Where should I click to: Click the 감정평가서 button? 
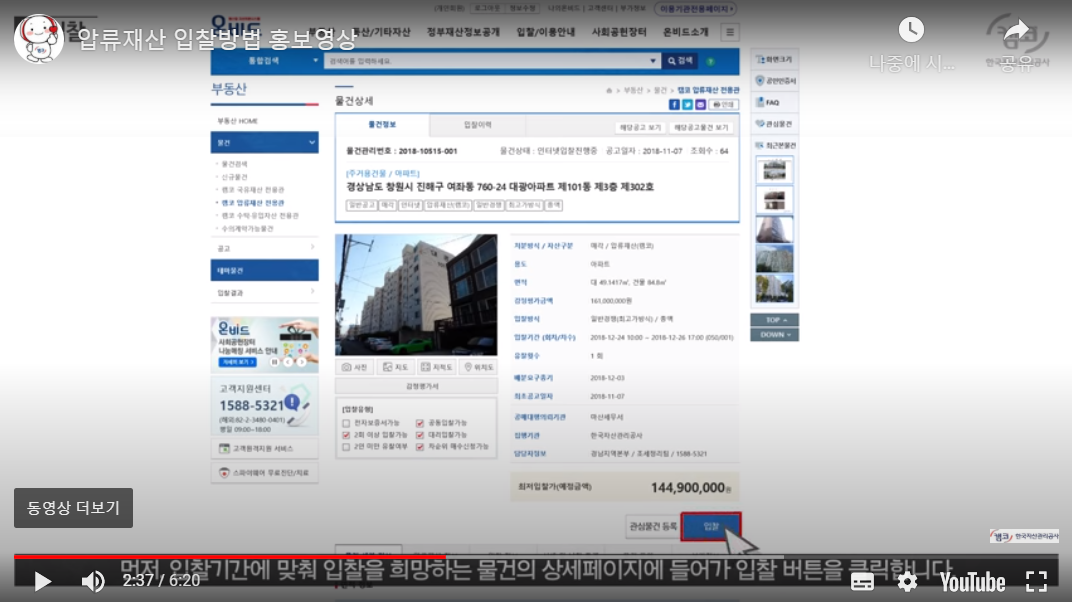click(x=416, y=387)
